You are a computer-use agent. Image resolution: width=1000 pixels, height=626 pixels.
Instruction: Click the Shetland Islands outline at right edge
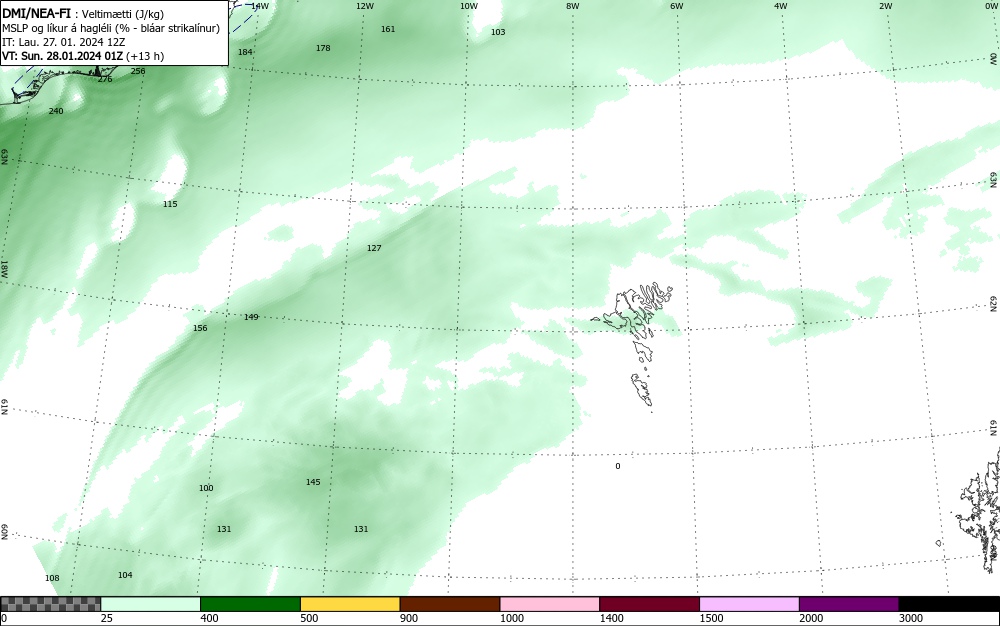pos(982,510)
